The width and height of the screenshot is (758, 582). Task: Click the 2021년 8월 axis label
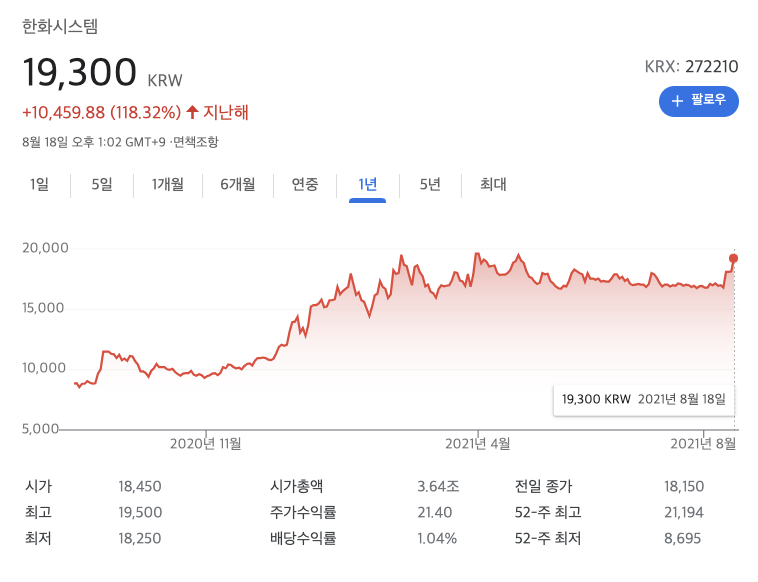point(703,444)
